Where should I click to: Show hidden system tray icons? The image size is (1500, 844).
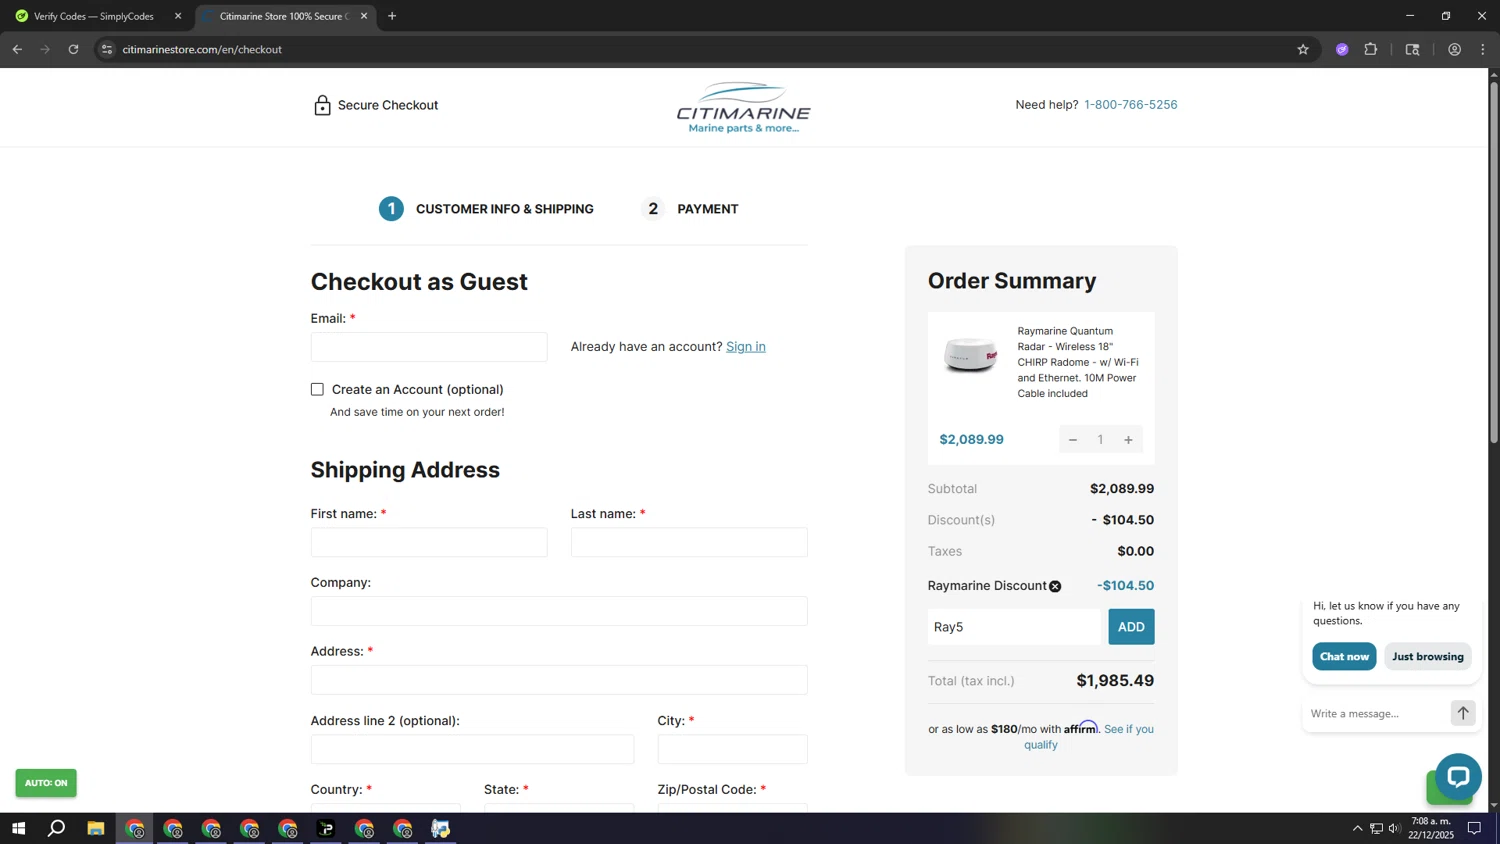(1357, 828)
